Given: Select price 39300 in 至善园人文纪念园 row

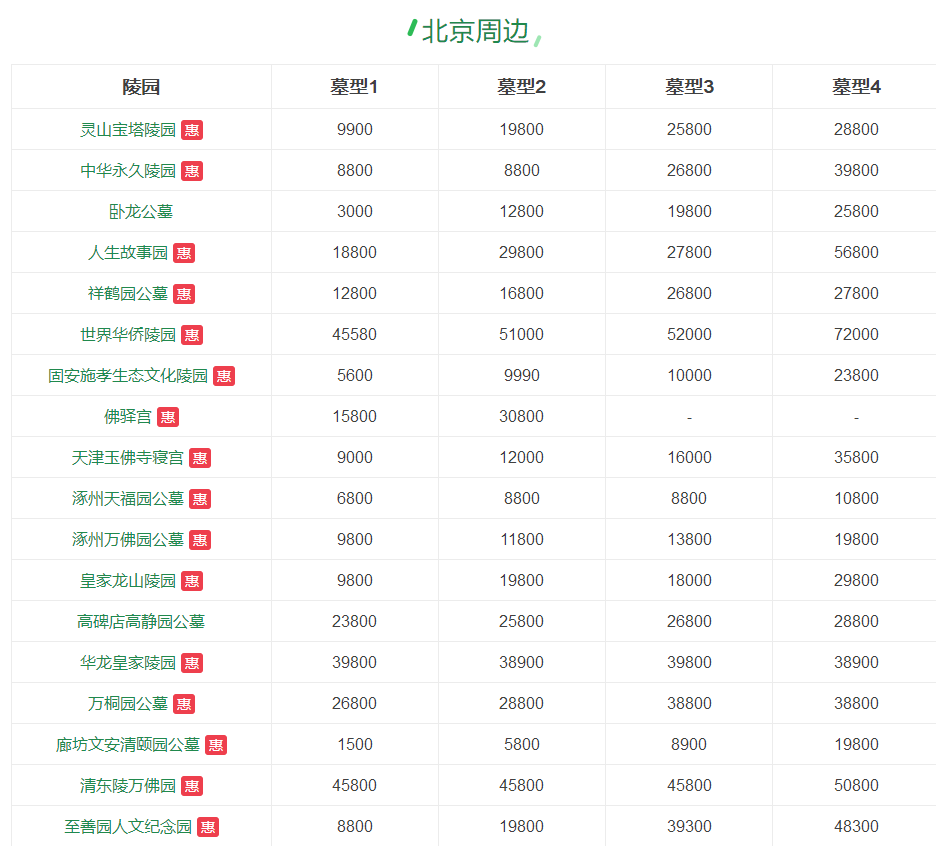Looking at the screenshot, I should click(689, 826).
